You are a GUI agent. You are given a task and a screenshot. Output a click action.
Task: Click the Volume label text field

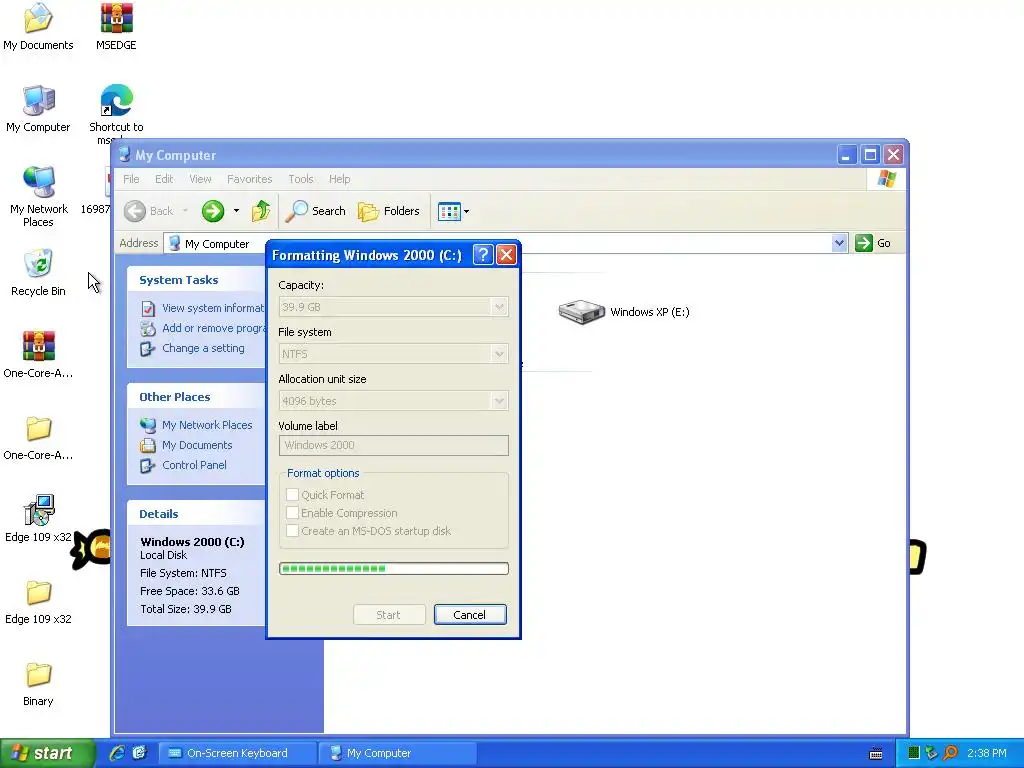coord(394,445)
